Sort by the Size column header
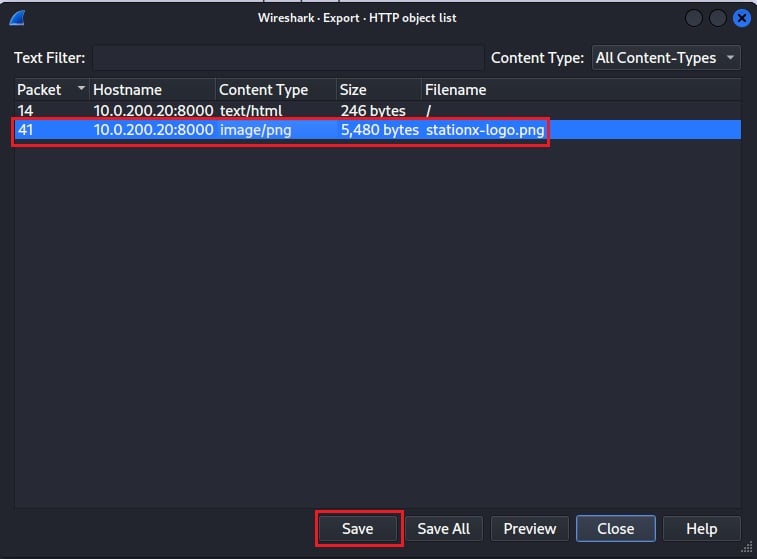 (378, 90)
